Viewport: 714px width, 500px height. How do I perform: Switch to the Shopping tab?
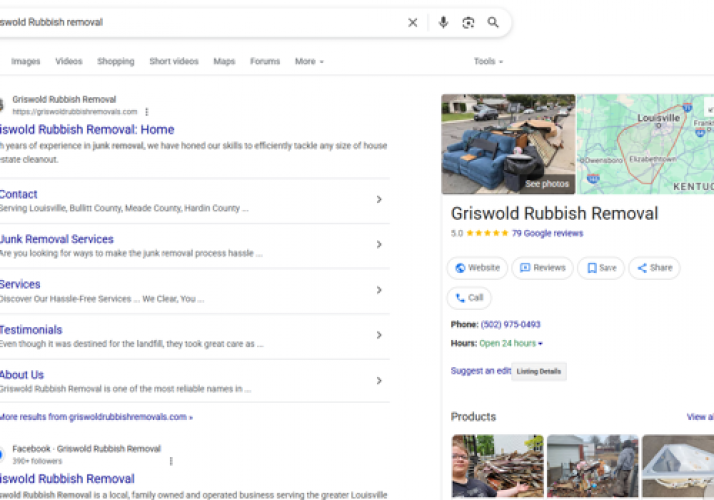[x=116, y=61]
